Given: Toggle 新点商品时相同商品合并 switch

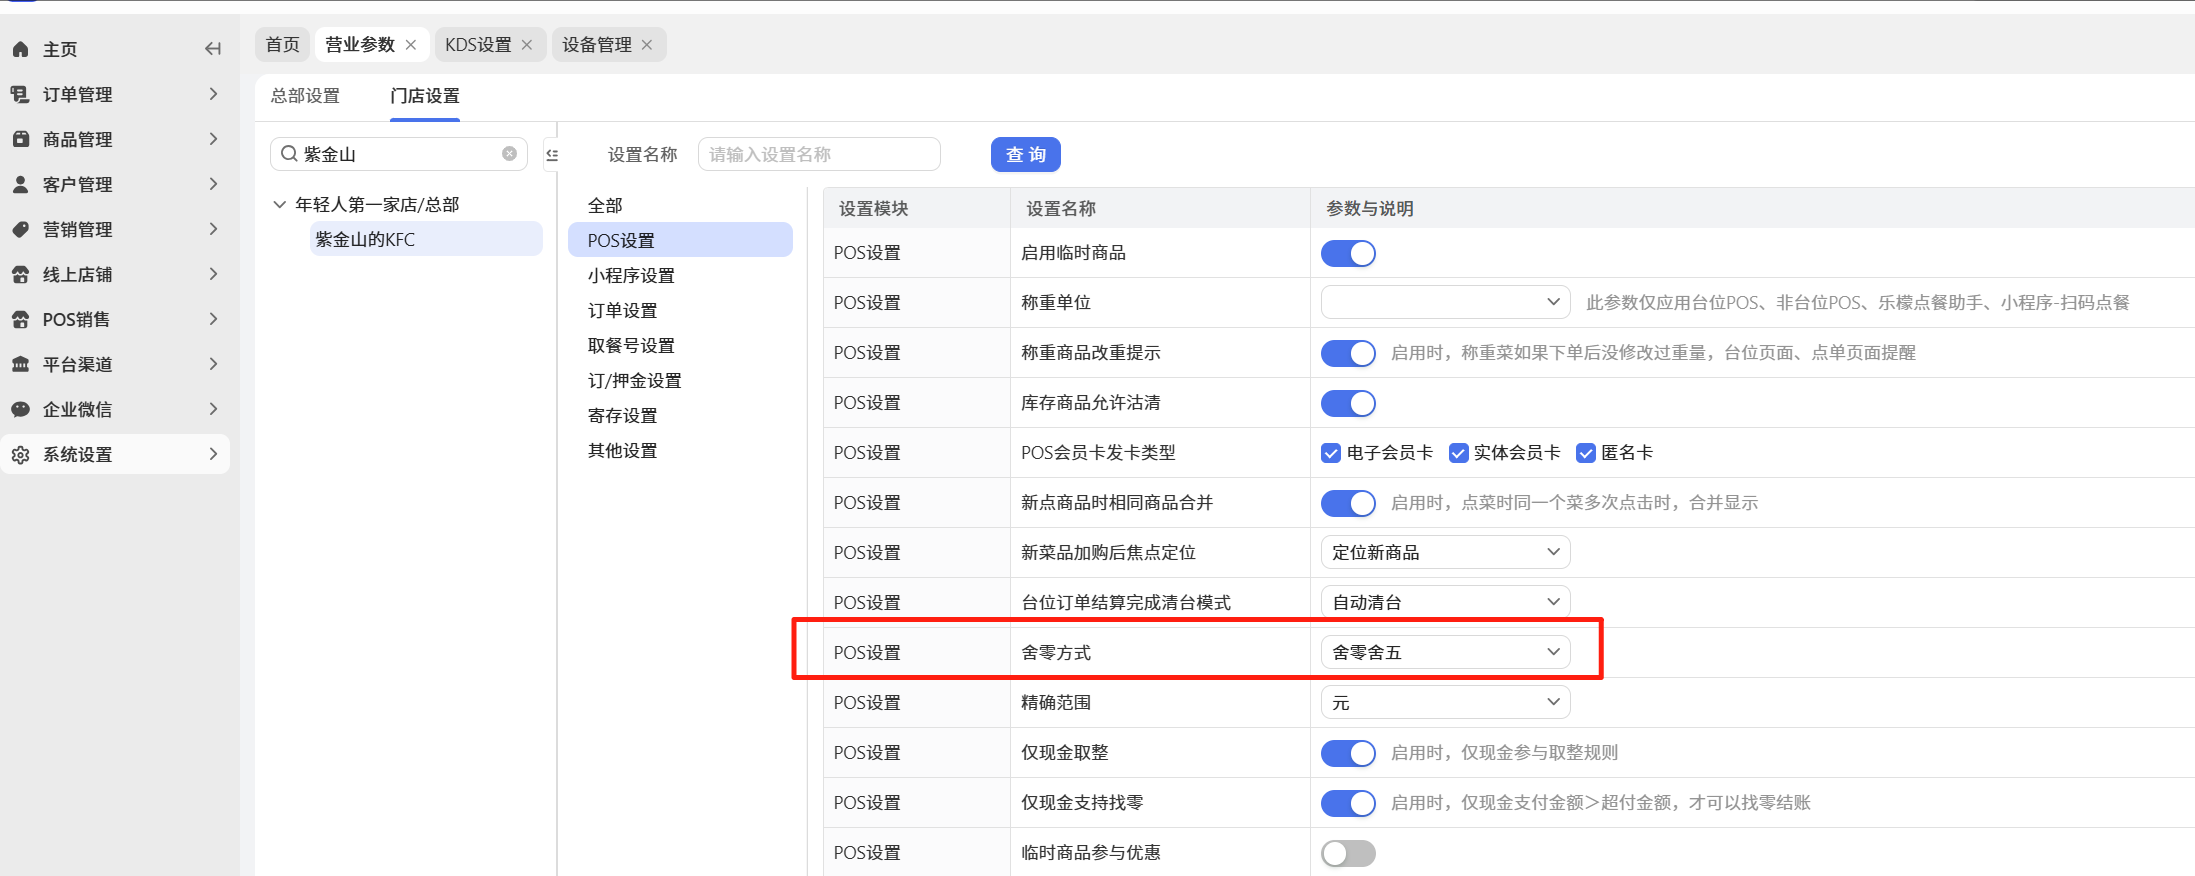Looking at the screenshot, I should (x=1348, y=503).
